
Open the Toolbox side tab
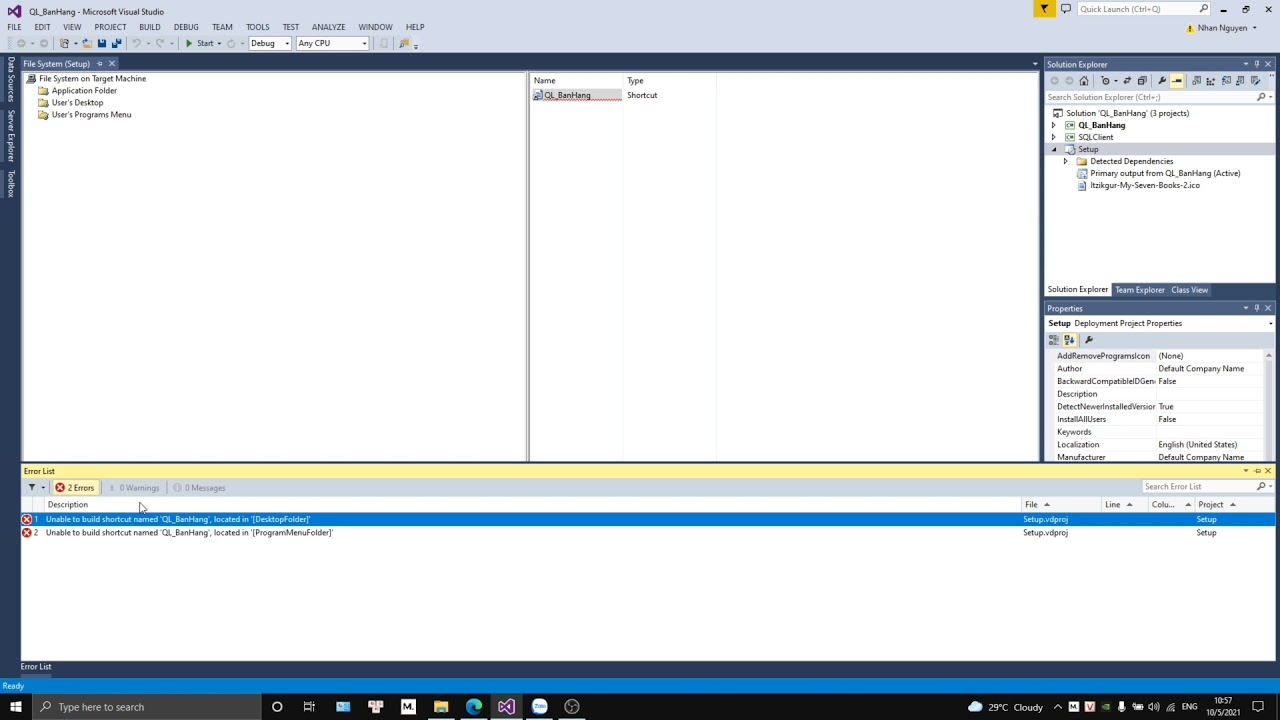11,184
